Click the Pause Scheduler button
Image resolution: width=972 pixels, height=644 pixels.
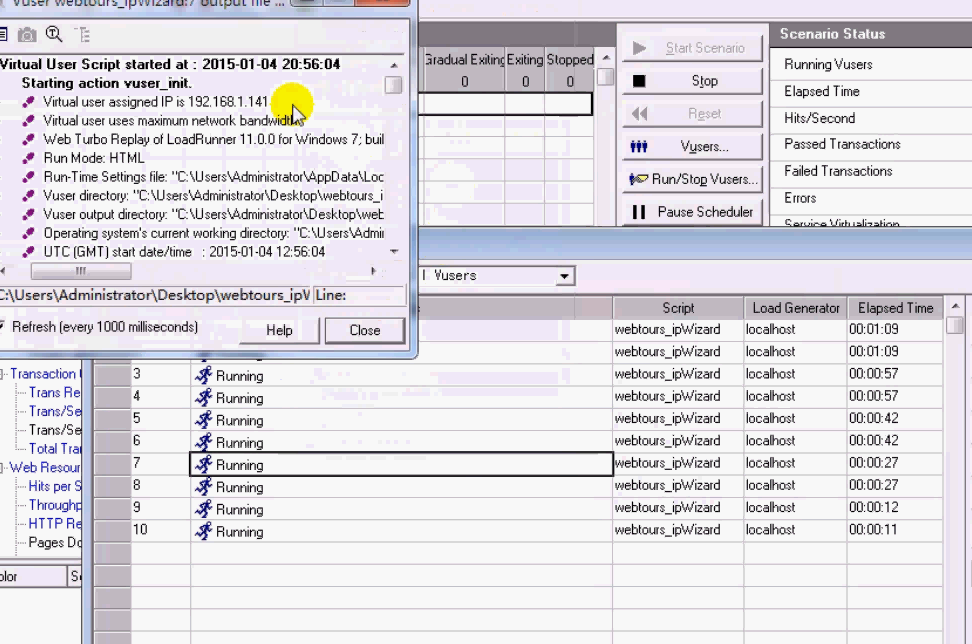[x=692, y=212]
